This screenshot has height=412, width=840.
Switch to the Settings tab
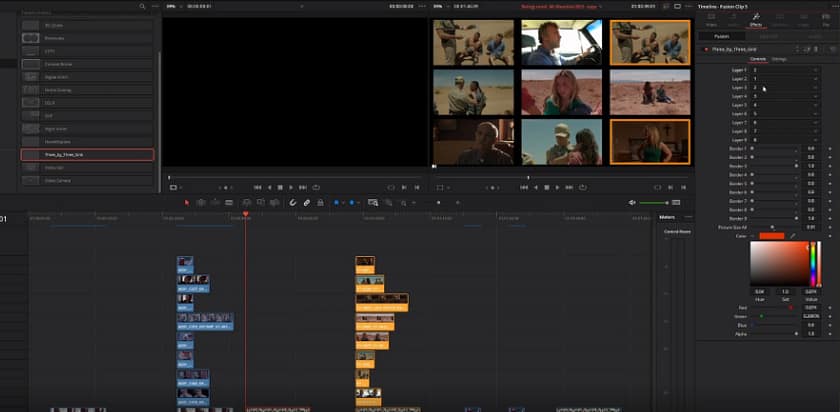pos(779,59)
